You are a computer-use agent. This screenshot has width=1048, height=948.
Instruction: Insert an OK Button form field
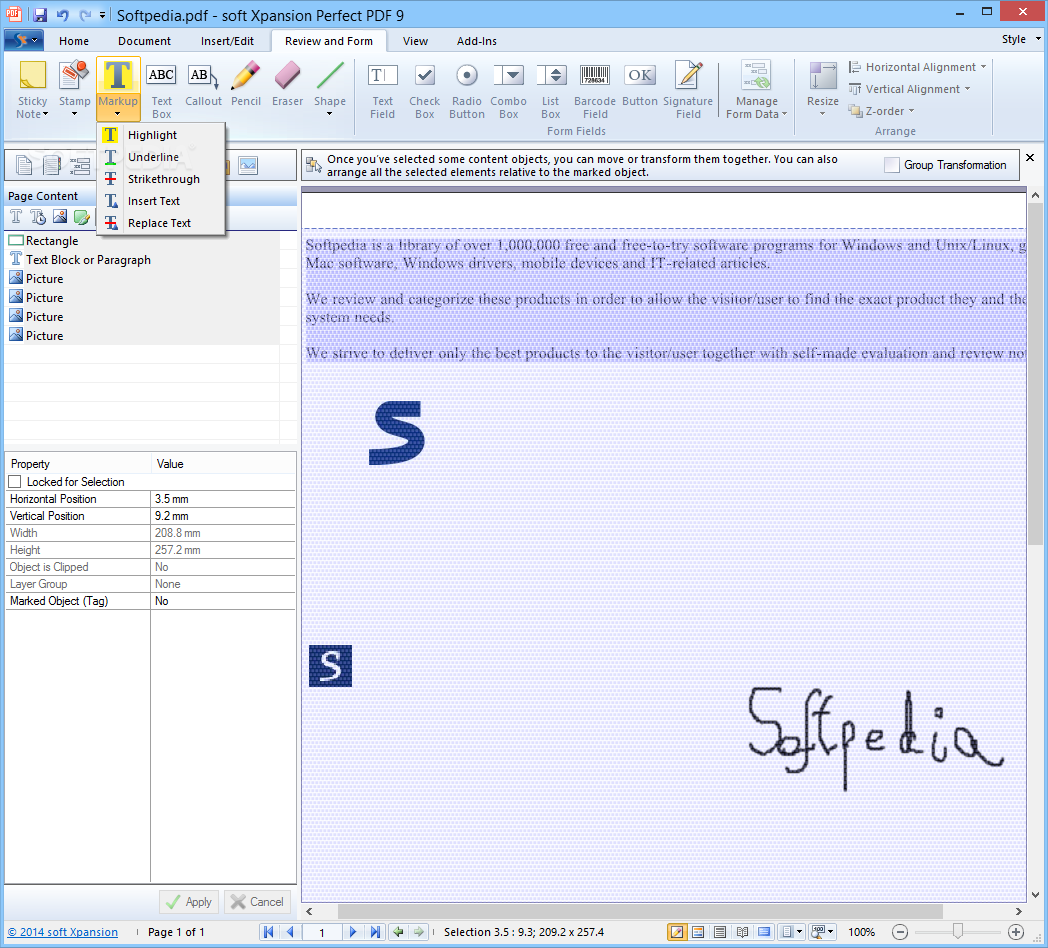(x=640, y=85)
